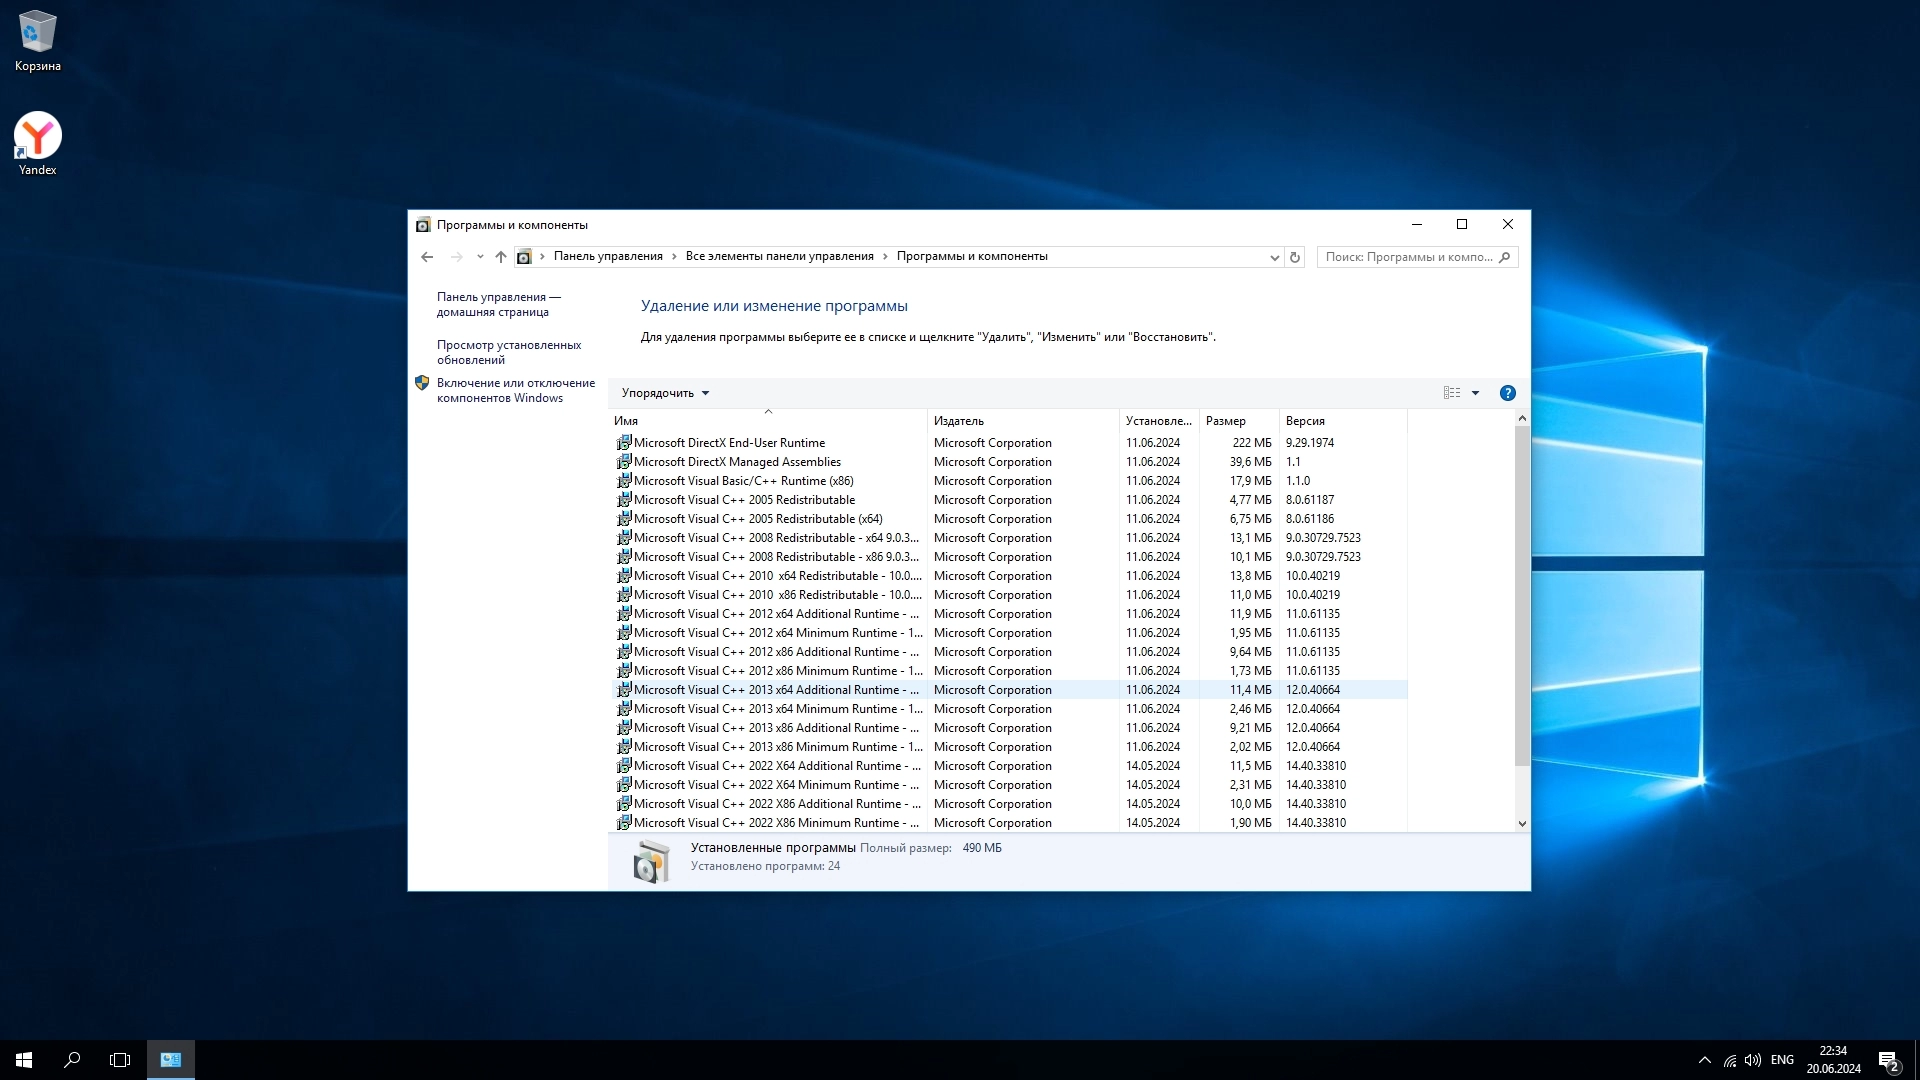Expand the view options dropdown arrow
Screen dimensions: 1920x1080
(x=1475, y=393)
